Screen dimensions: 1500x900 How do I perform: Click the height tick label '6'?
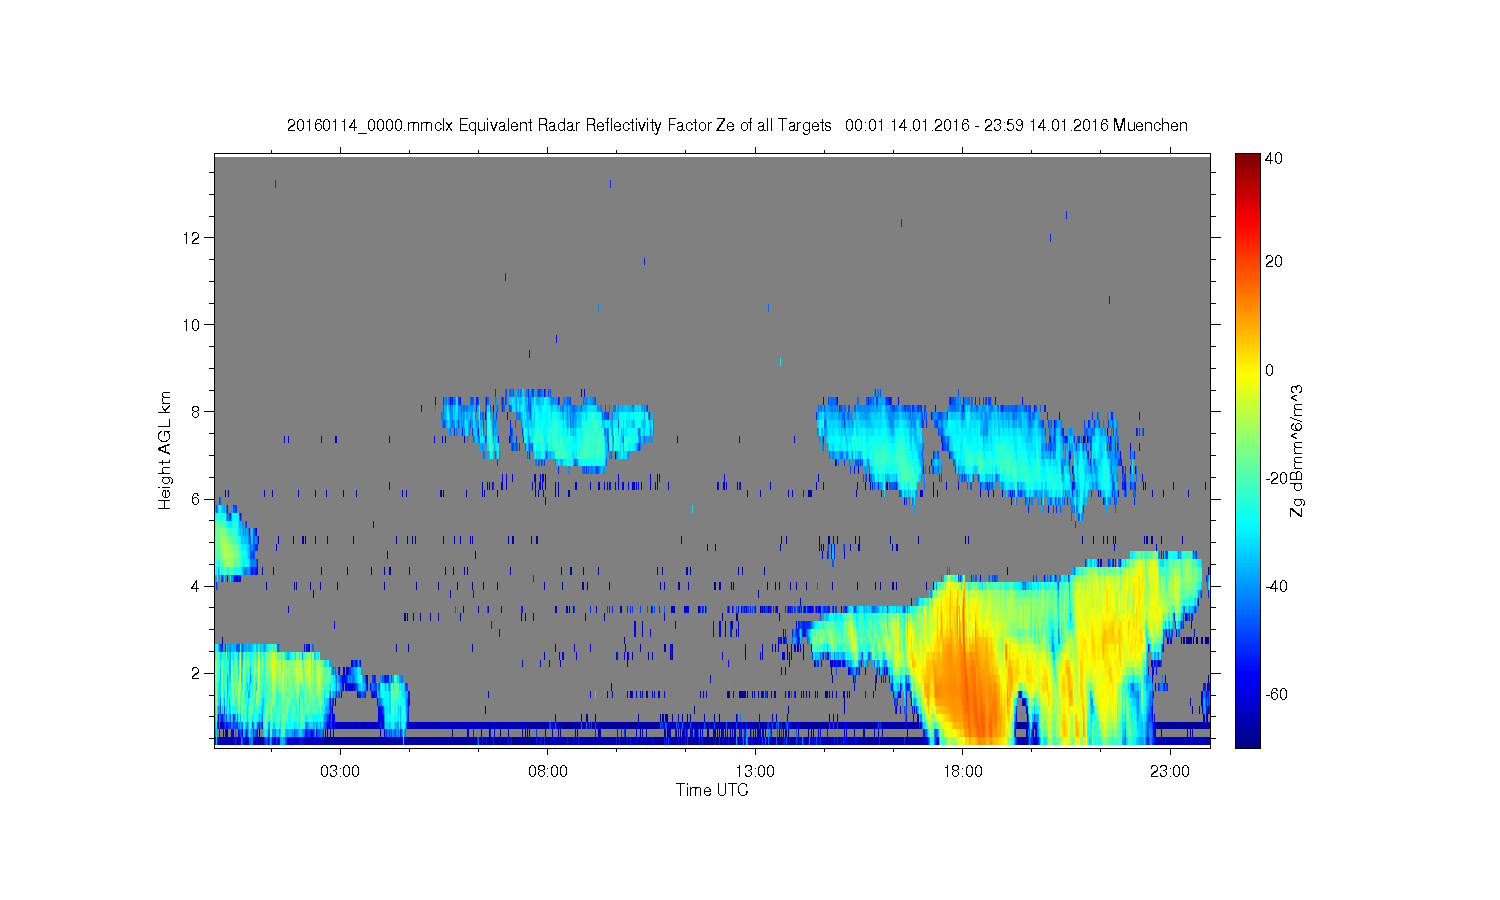click(x=197, y=499)
